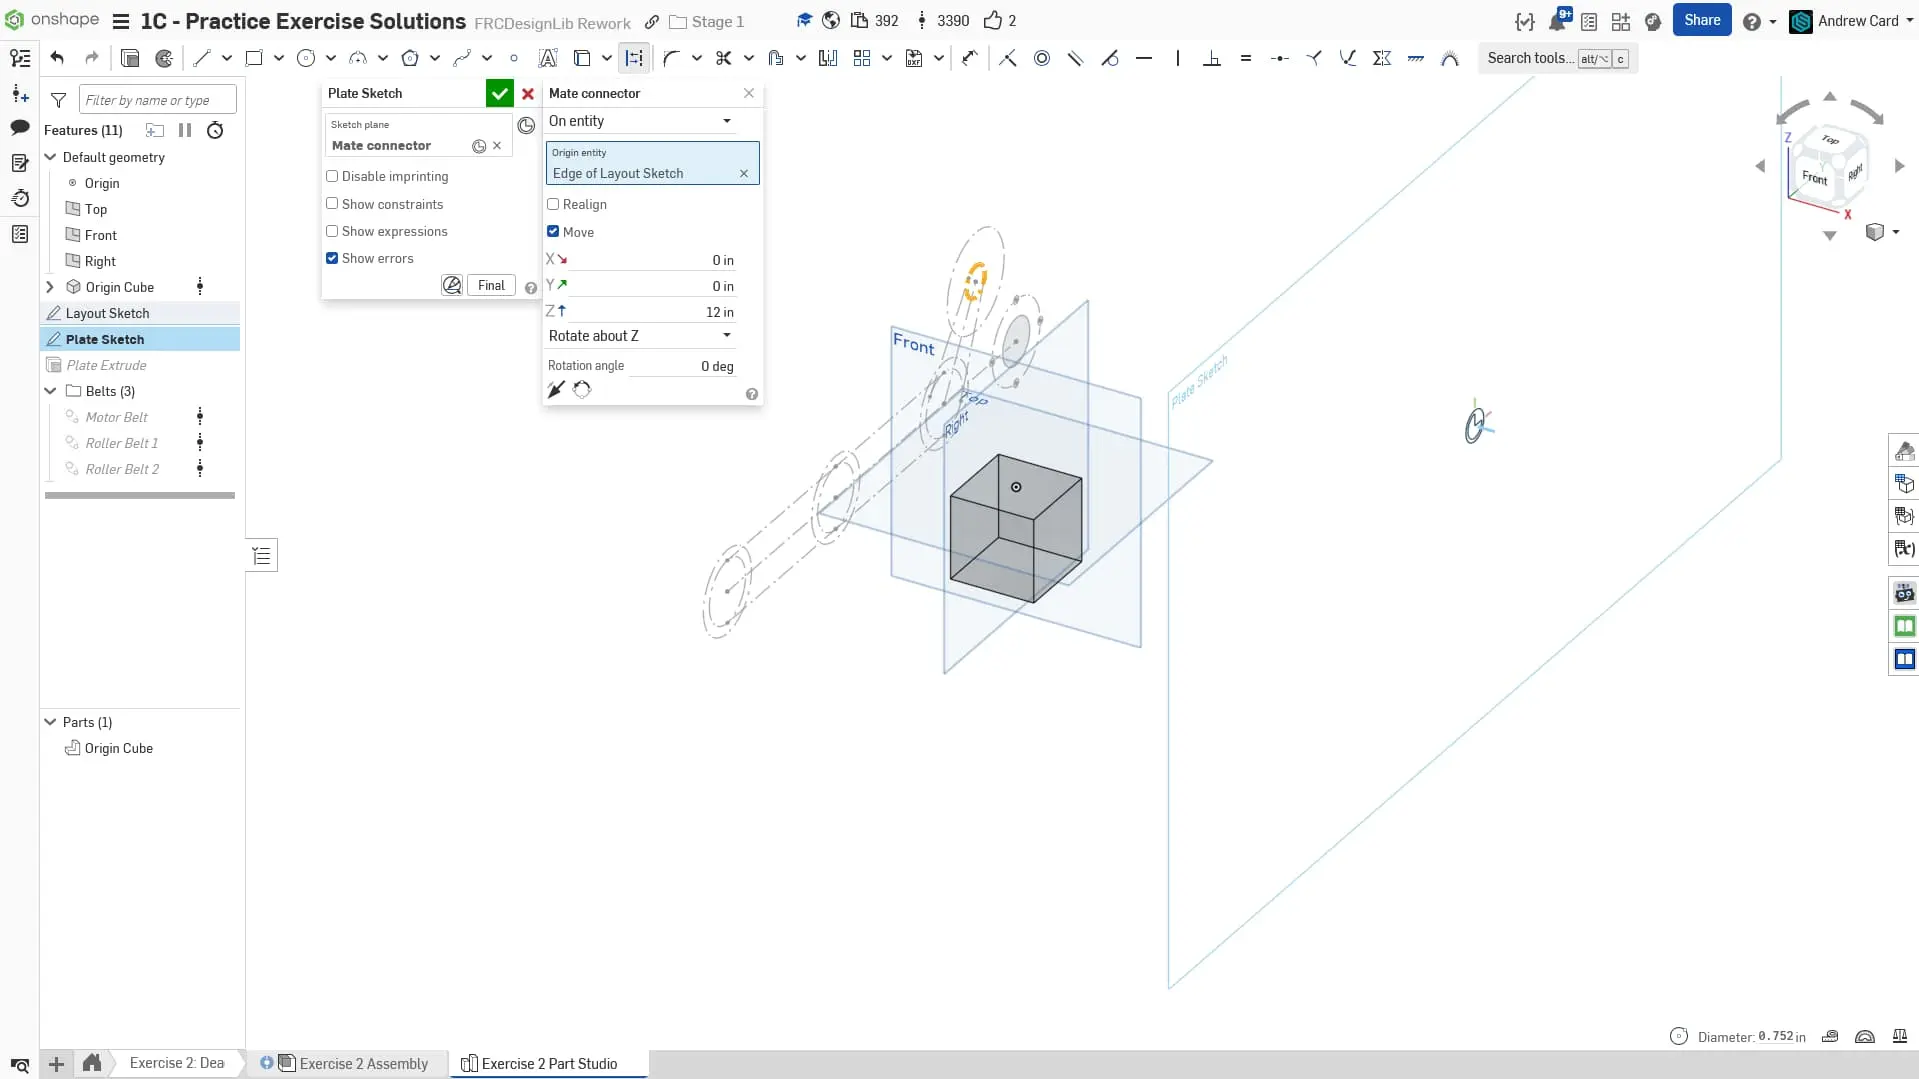Click the Final button
The width and height of the screenshot is (1919, 1079).
pos(491,285)
